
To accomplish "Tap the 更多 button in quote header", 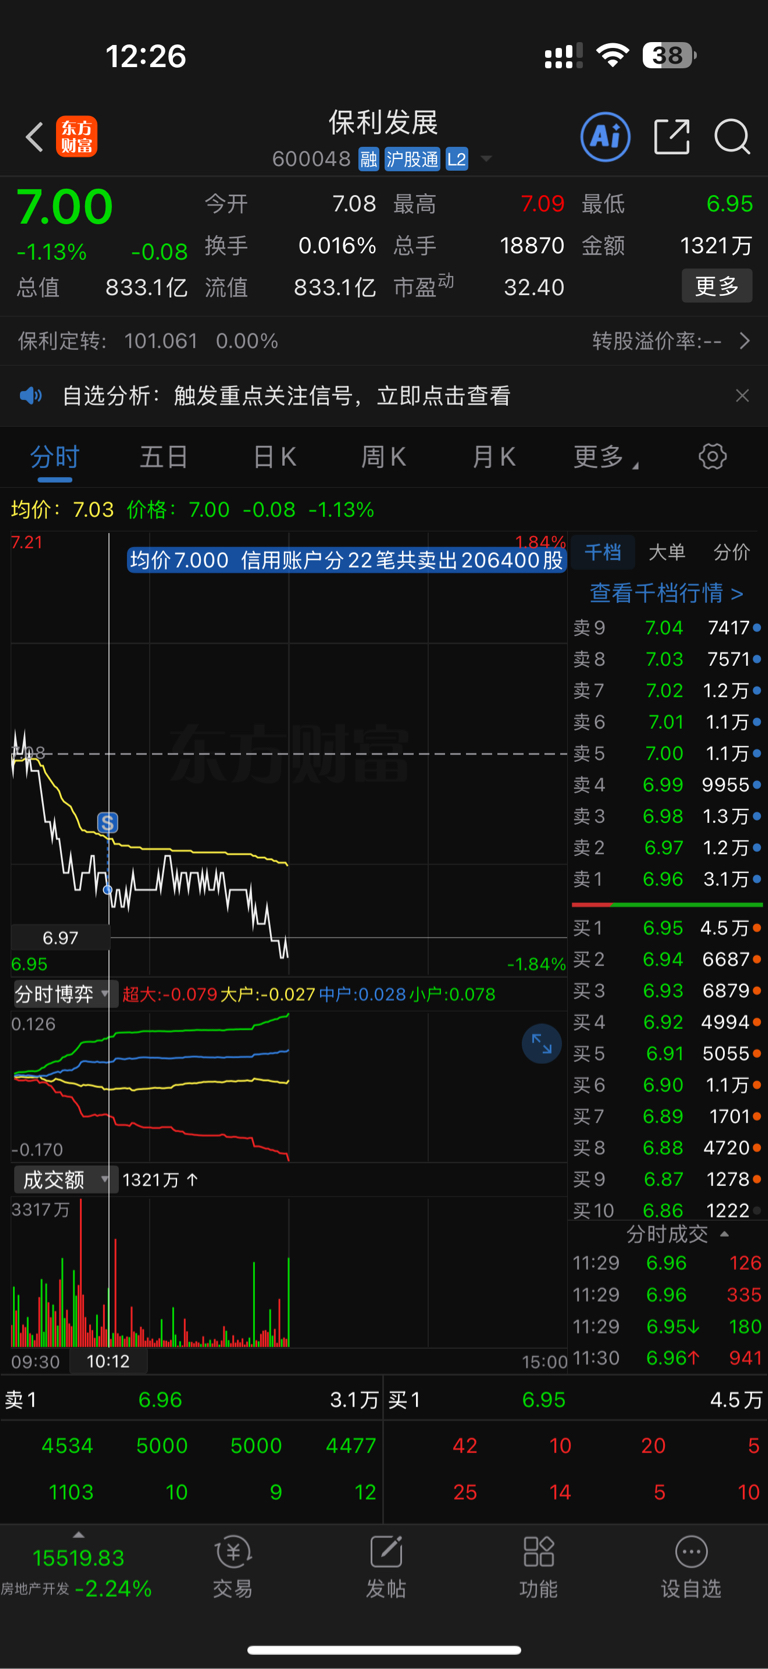I will 717,287.
